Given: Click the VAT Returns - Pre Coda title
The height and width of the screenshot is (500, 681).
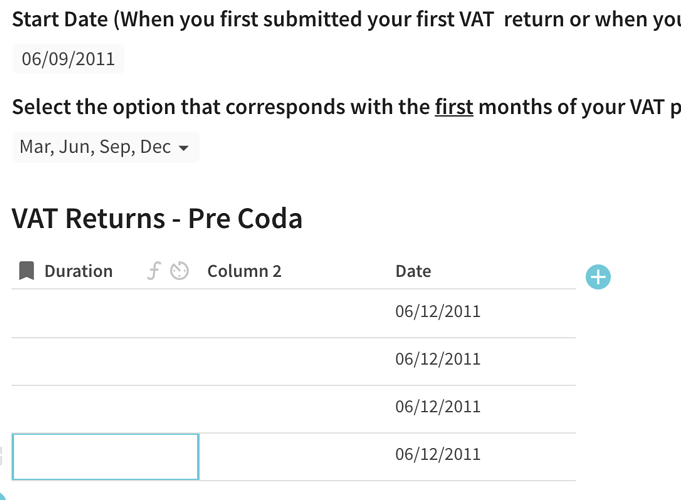Looking at the screenshot, I should [157, 218].
